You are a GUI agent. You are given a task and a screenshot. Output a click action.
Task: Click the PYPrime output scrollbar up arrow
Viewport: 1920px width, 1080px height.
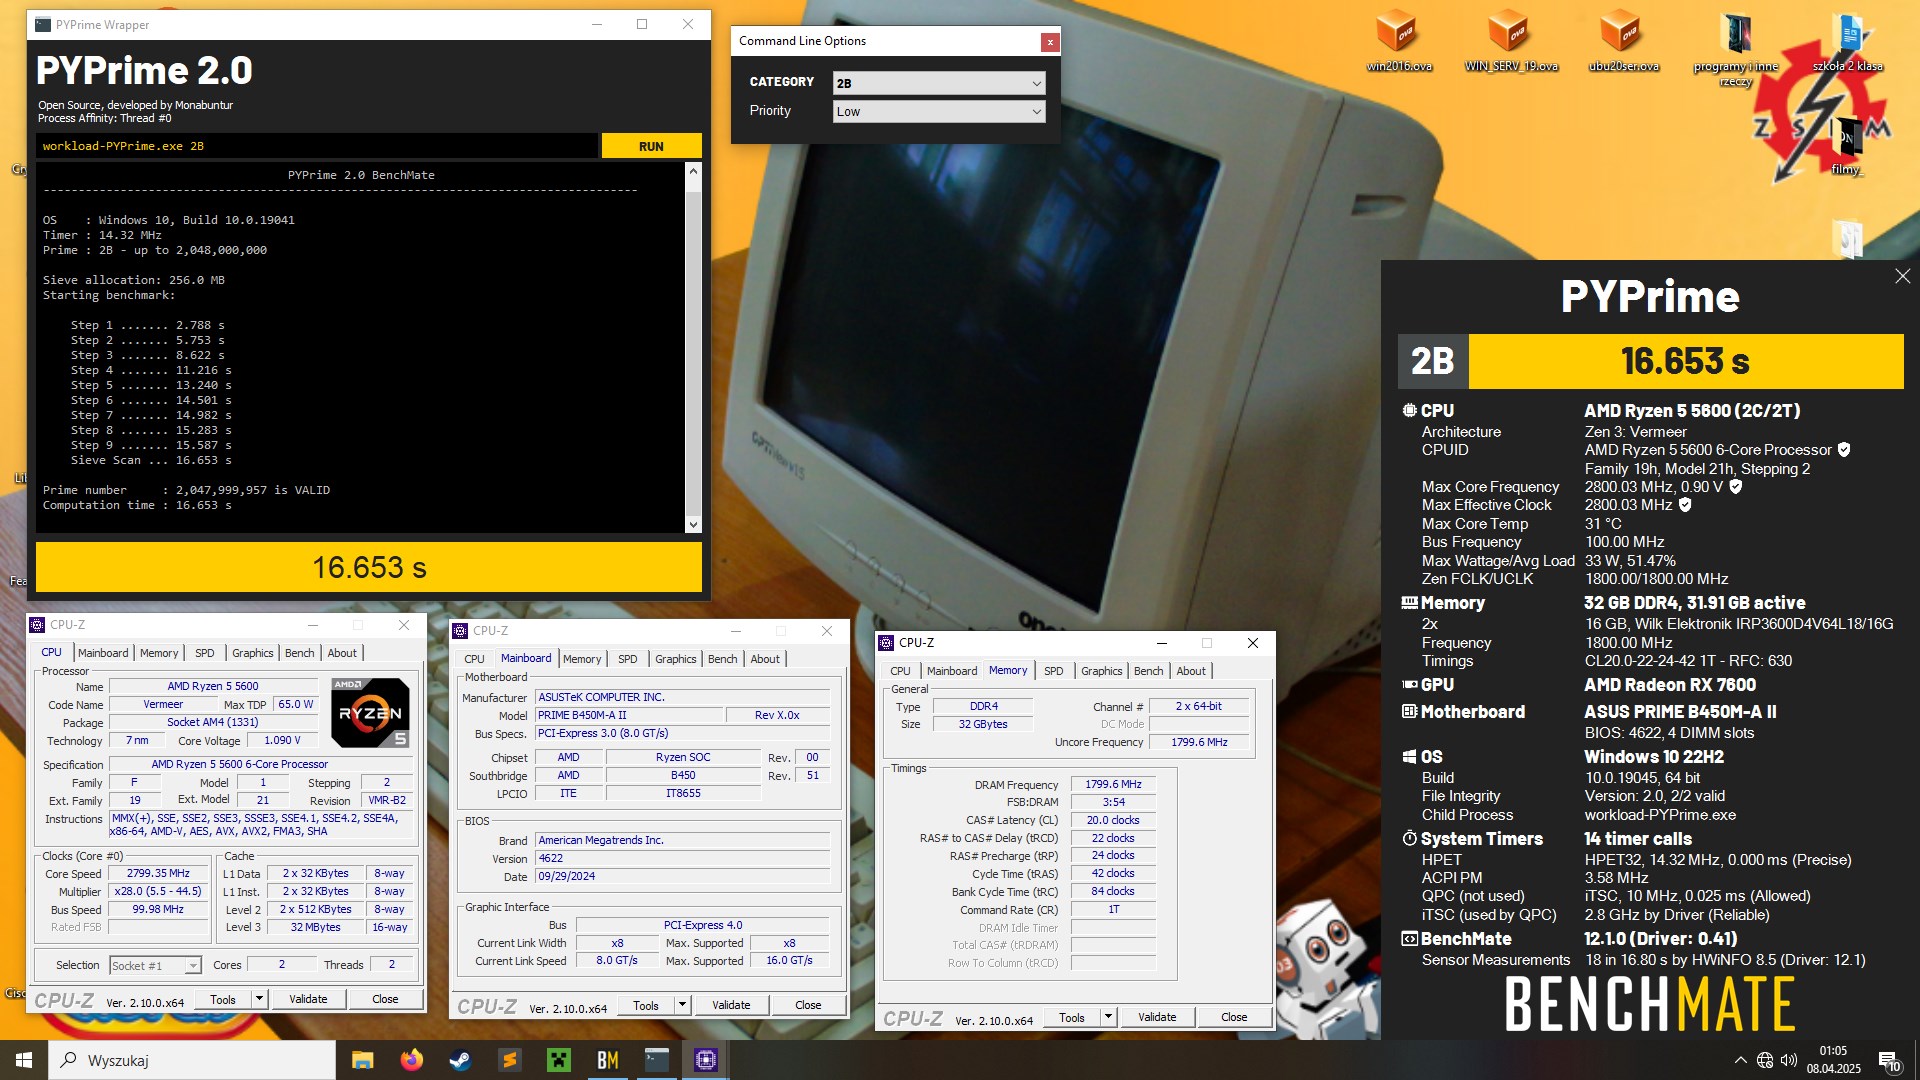[x=693, y=172]
